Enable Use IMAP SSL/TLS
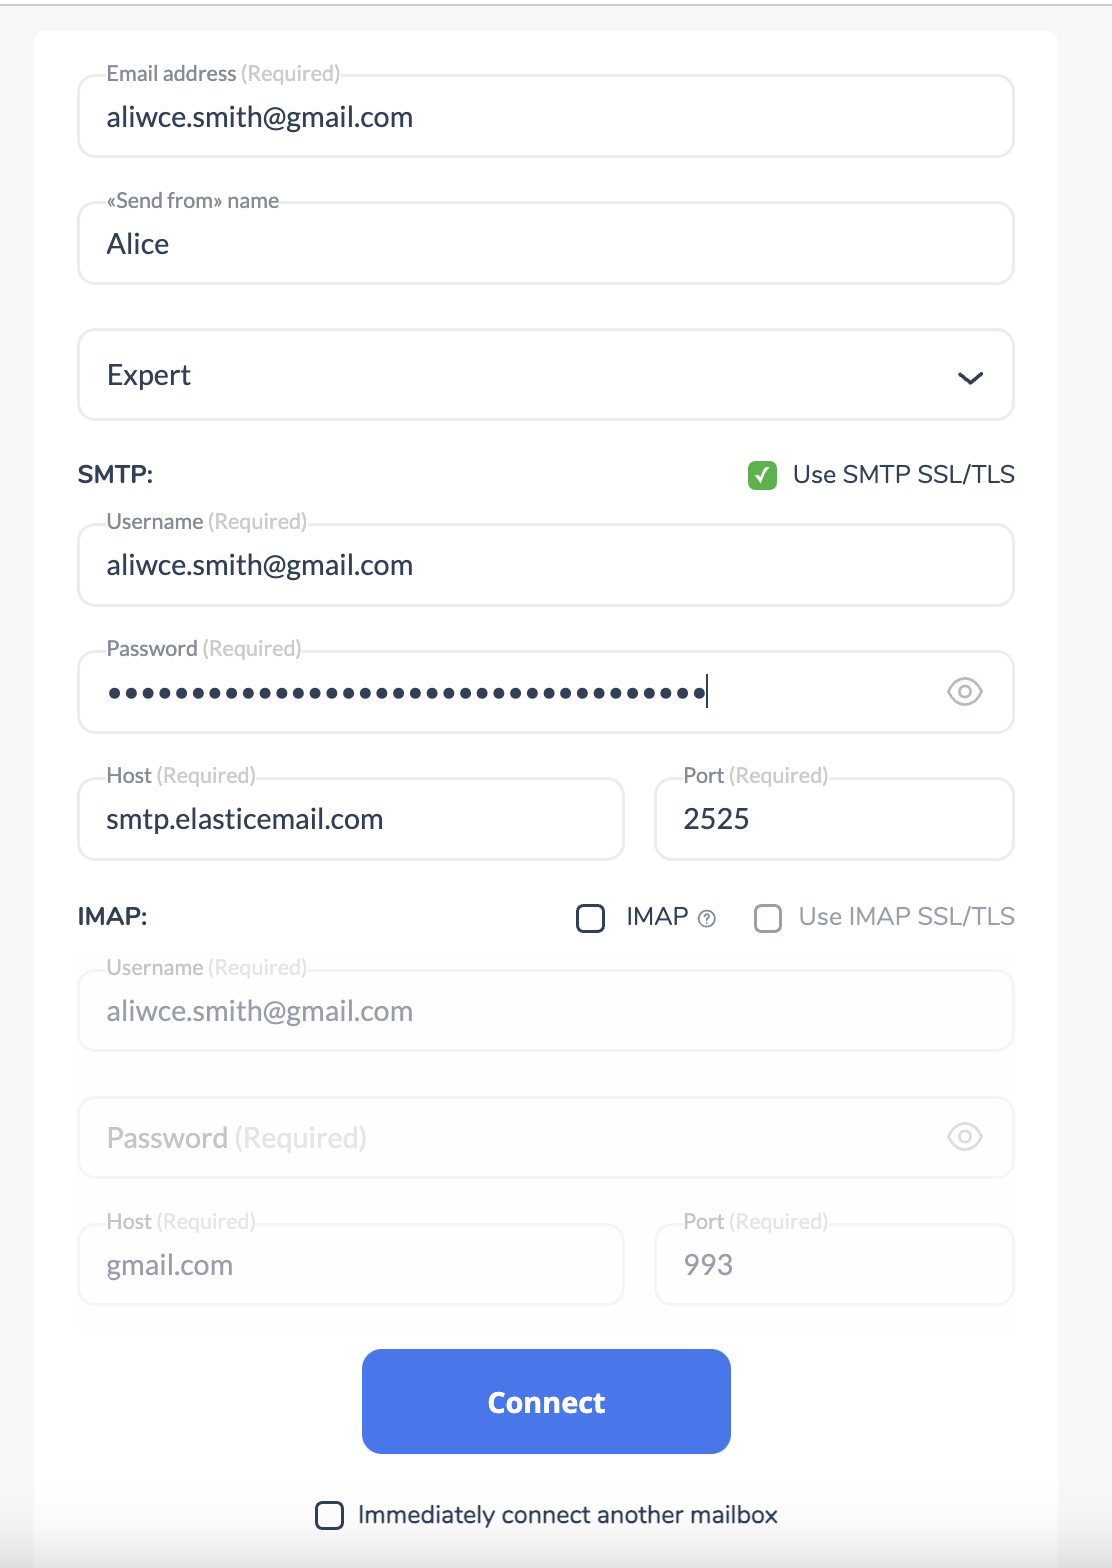Image resolution: width=1112 pixels, height=1568 pixels. pos(768,918)
